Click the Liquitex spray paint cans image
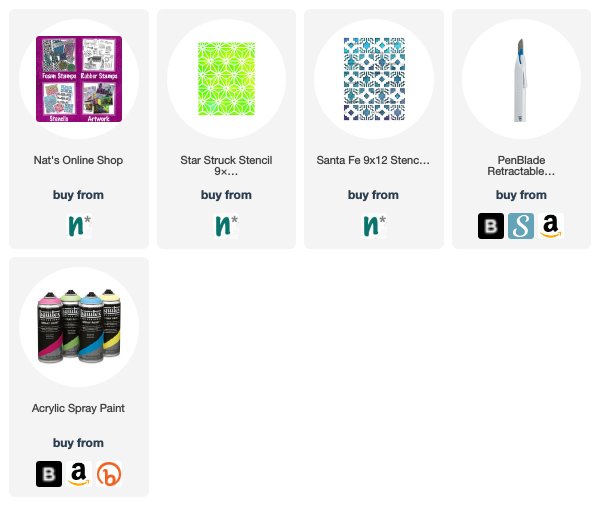600x506 pixels. [x=79, y=326]
